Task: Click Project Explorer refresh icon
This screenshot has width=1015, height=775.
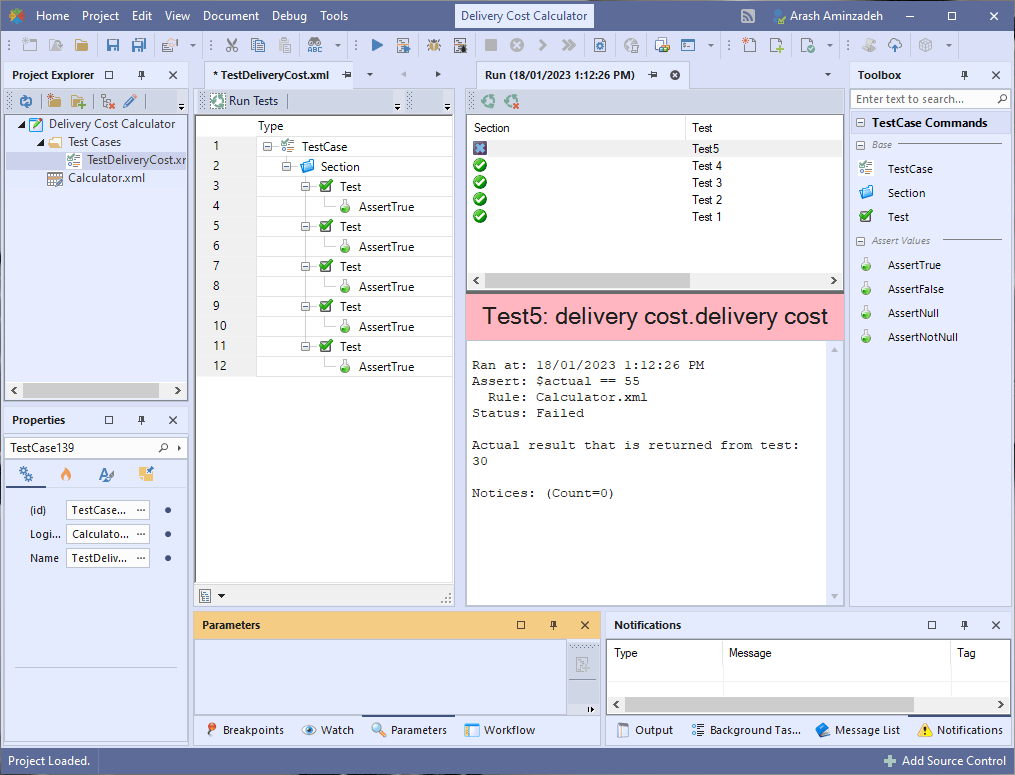Action: 26,101
